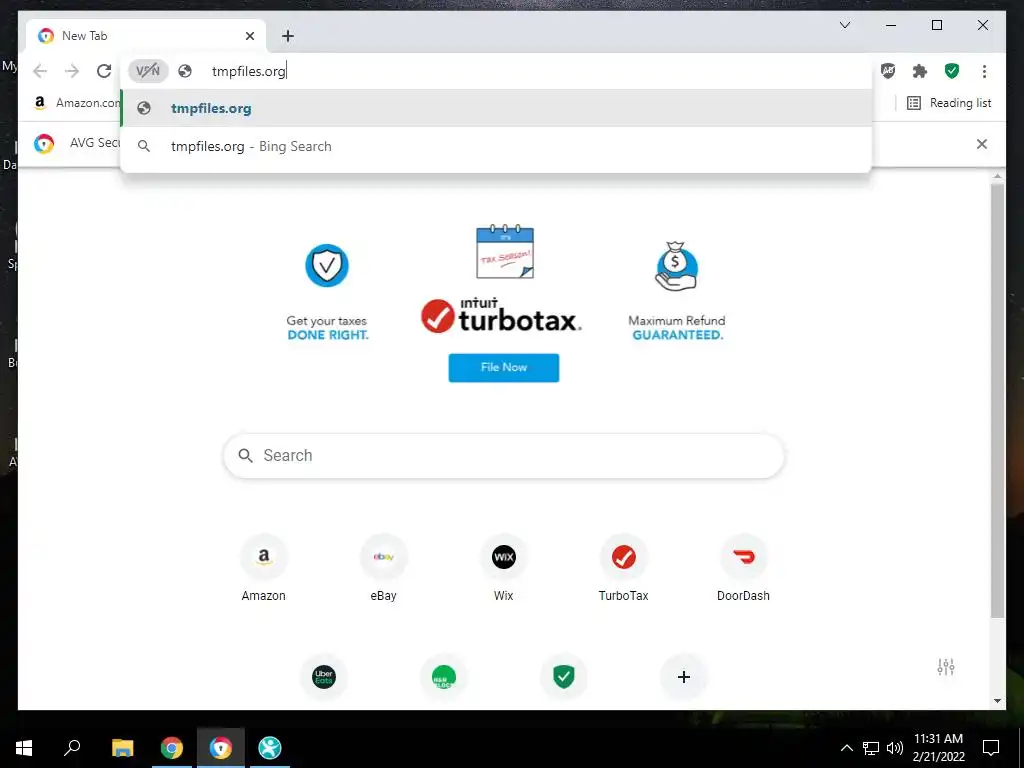Open the H&R Block shortcut tile

pos(443,677)
